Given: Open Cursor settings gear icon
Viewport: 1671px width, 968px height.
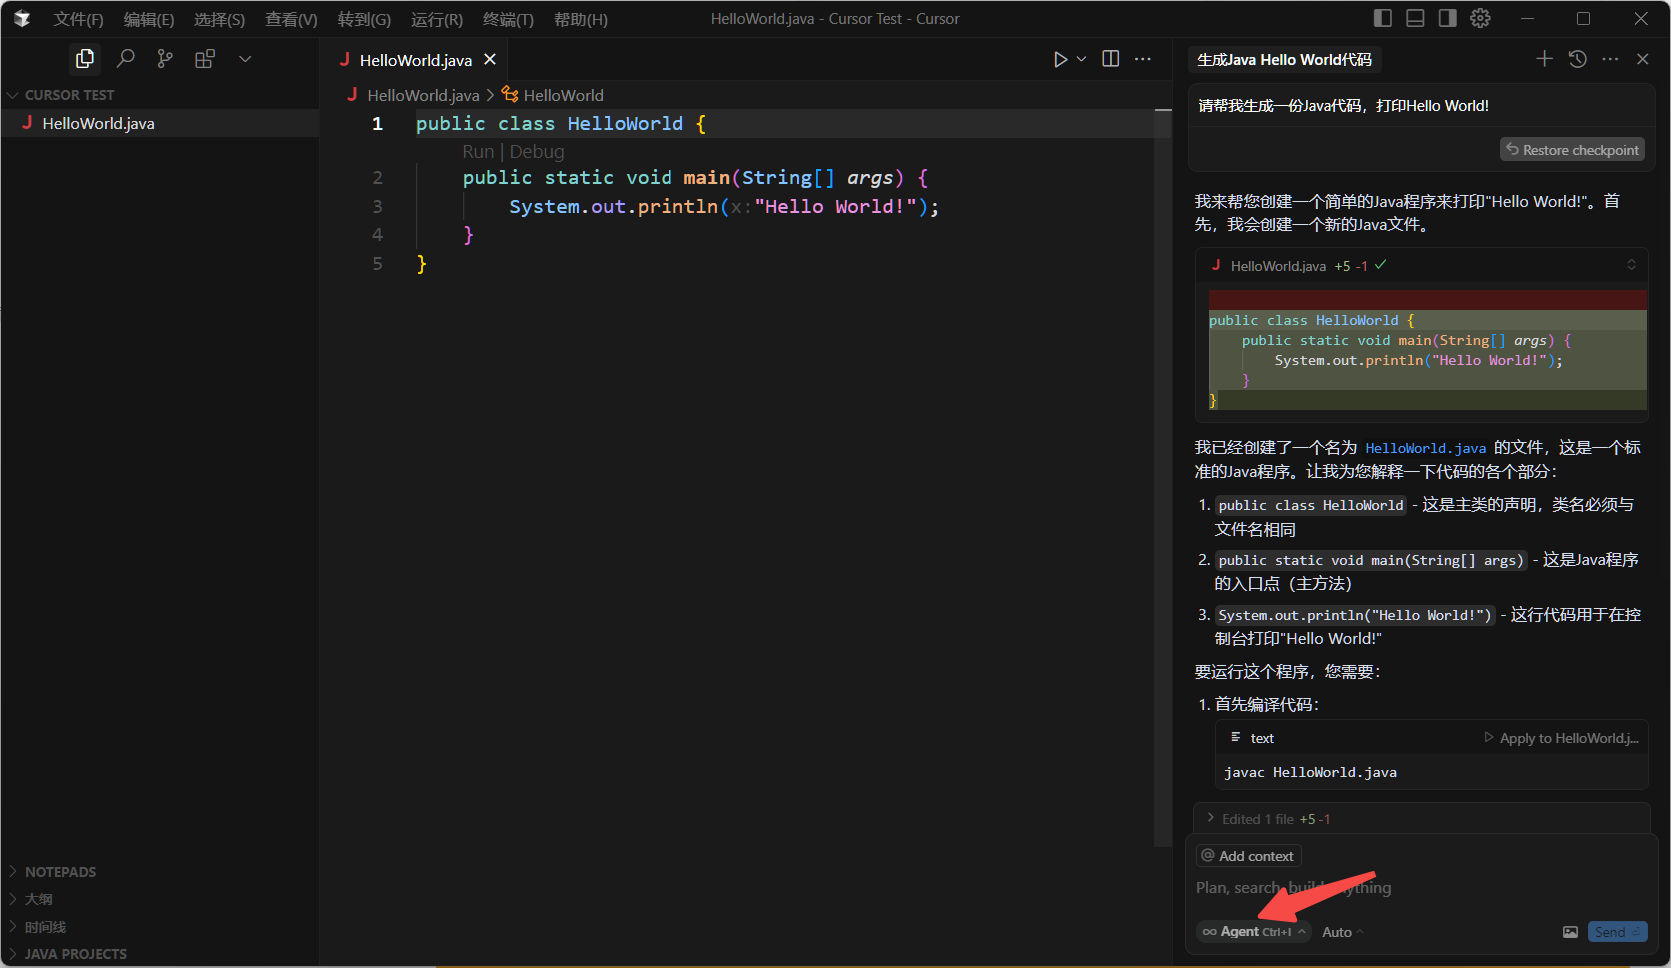Looking at the screenshot, I should [x=1481, y=18].
